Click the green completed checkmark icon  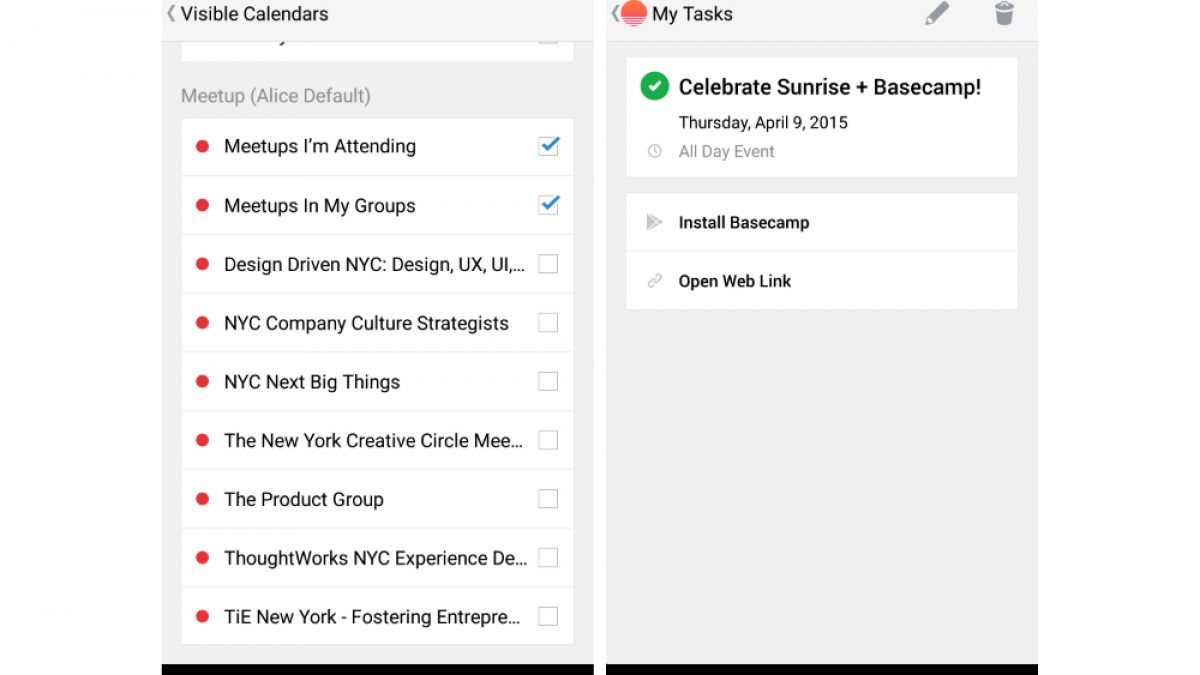click(x=654, y=87)
